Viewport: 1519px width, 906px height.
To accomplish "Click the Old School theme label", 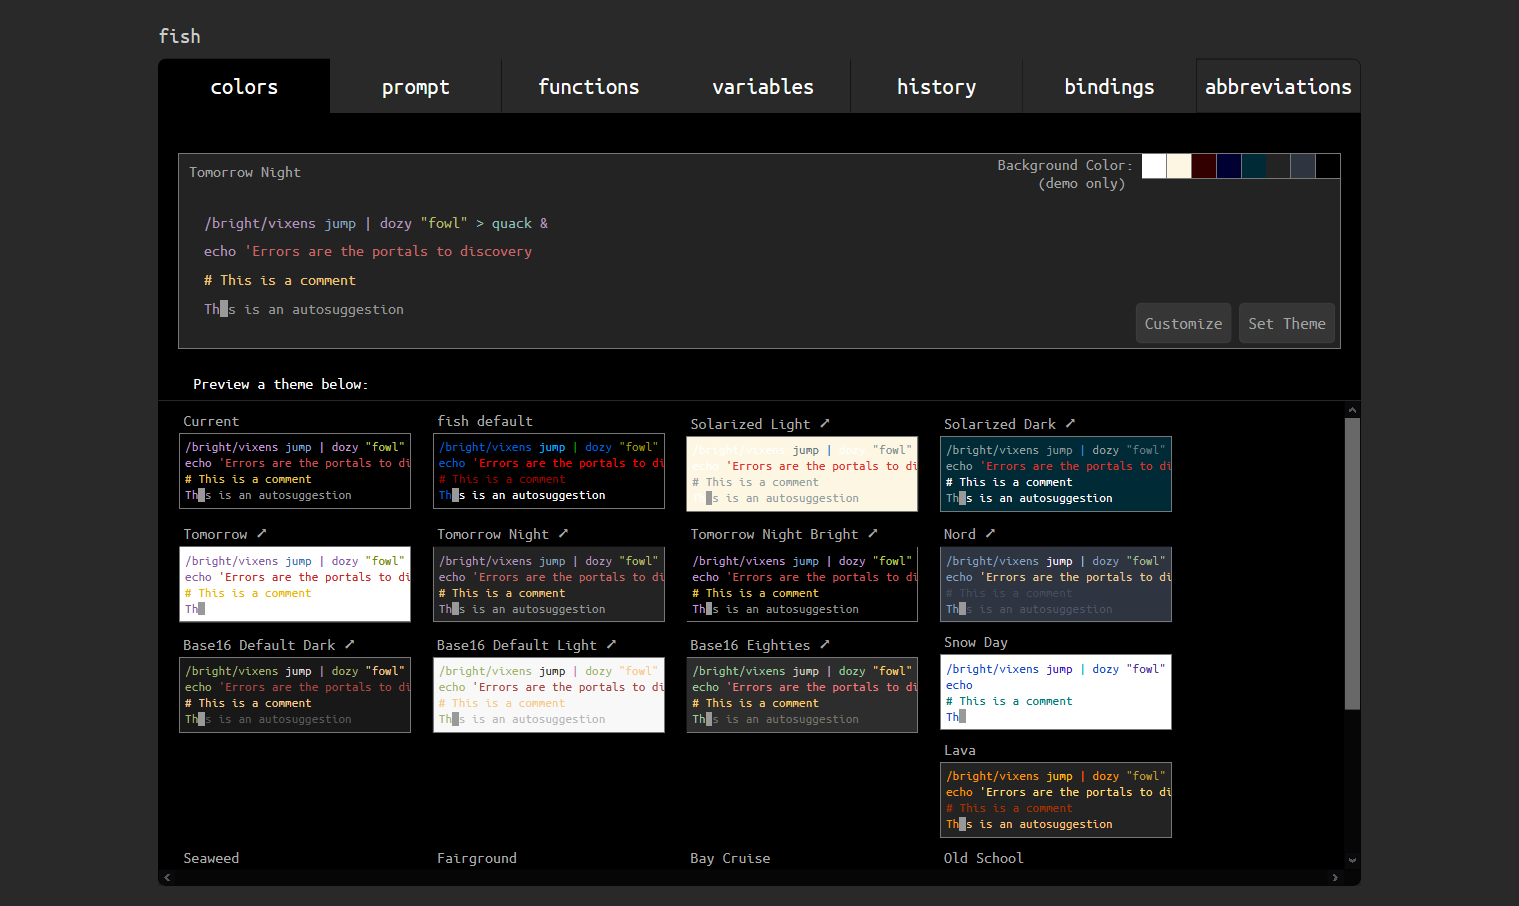I will point(983,858).
